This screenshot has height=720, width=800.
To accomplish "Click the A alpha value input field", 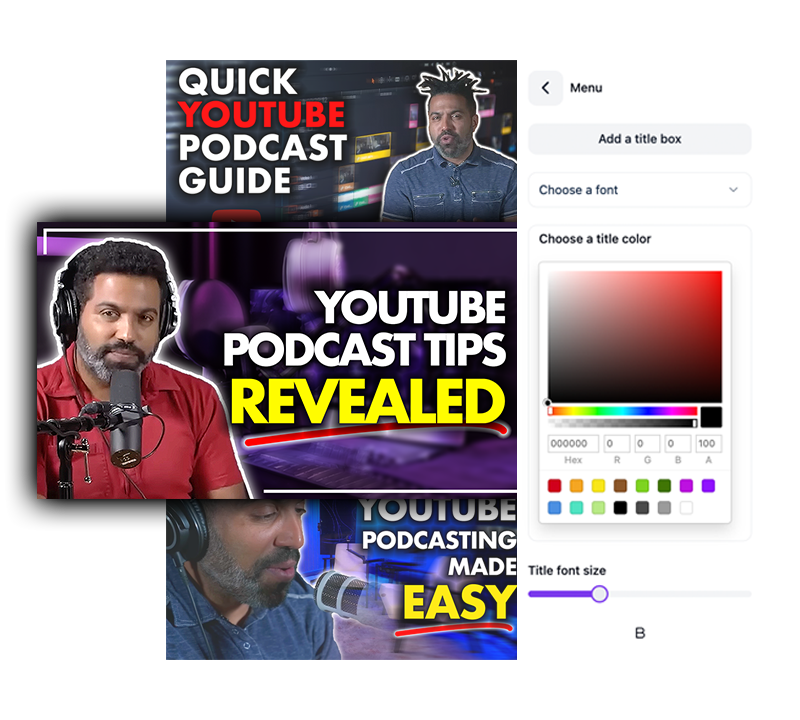I will (x=709, y=443).
